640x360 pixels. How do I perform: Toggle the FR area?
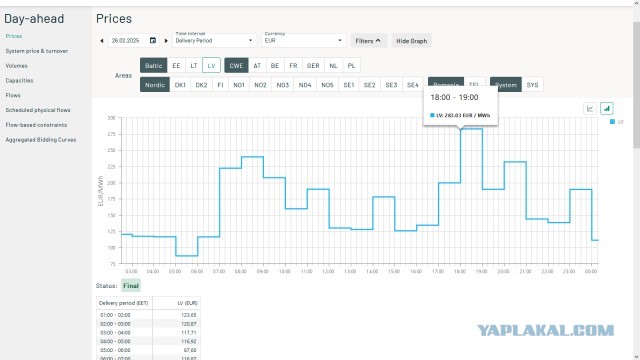point(293,65)
